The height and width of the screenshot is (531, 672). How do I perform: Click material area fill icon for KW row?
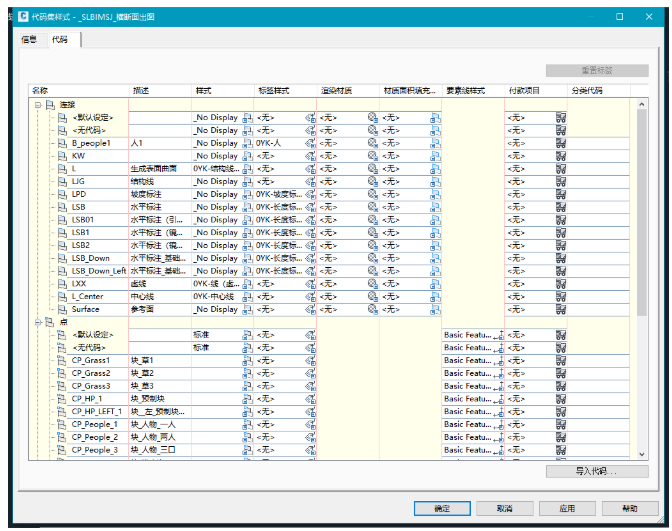pos(435,156)
